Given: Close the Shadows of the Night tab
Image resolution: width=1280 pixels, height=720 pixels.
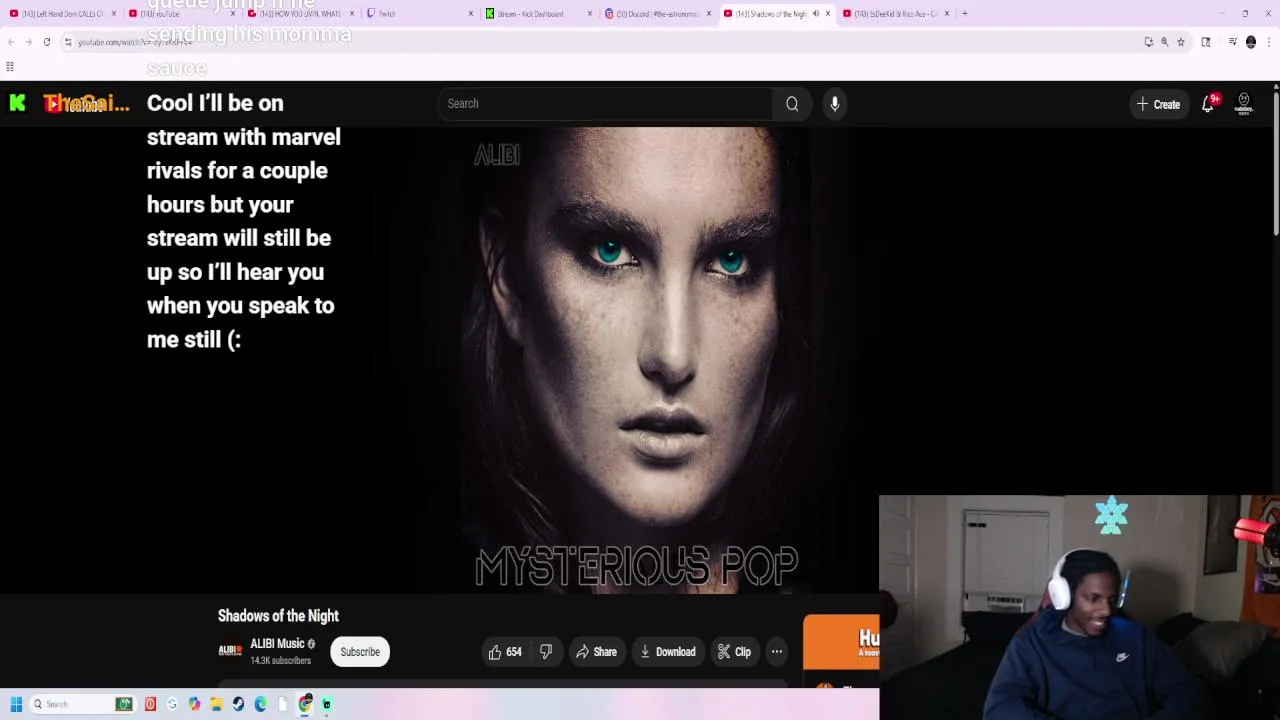Looking at the screenshot, I should tap(828, 14).
